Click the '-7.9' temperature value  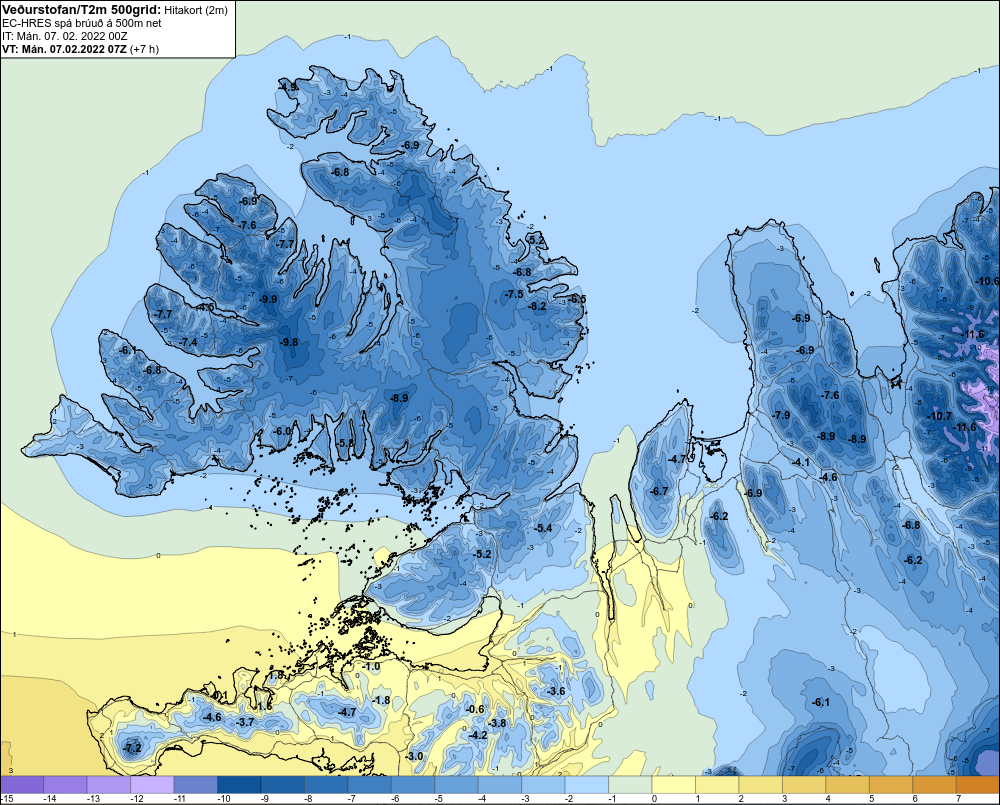tap(781, 415)
